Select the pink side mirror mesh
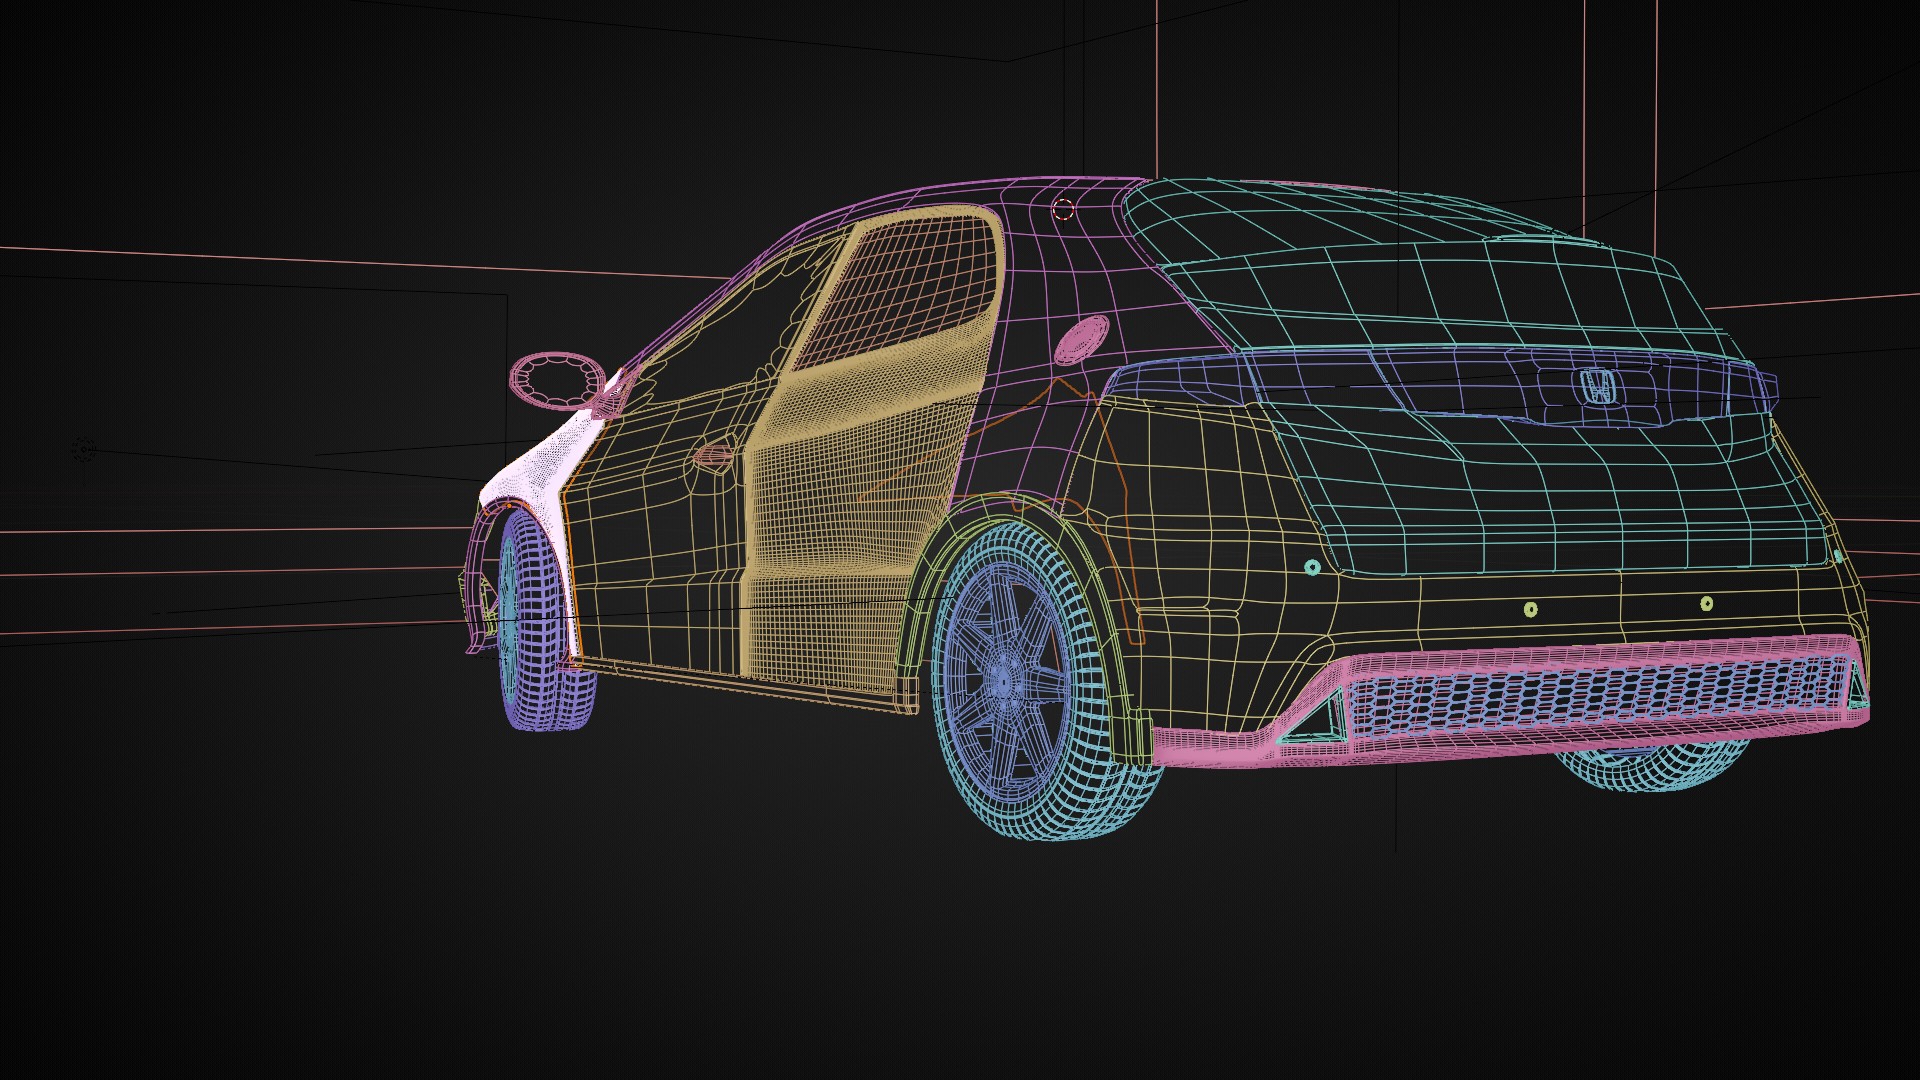Screen dimensions: 1920x1080 pos(556,380)
